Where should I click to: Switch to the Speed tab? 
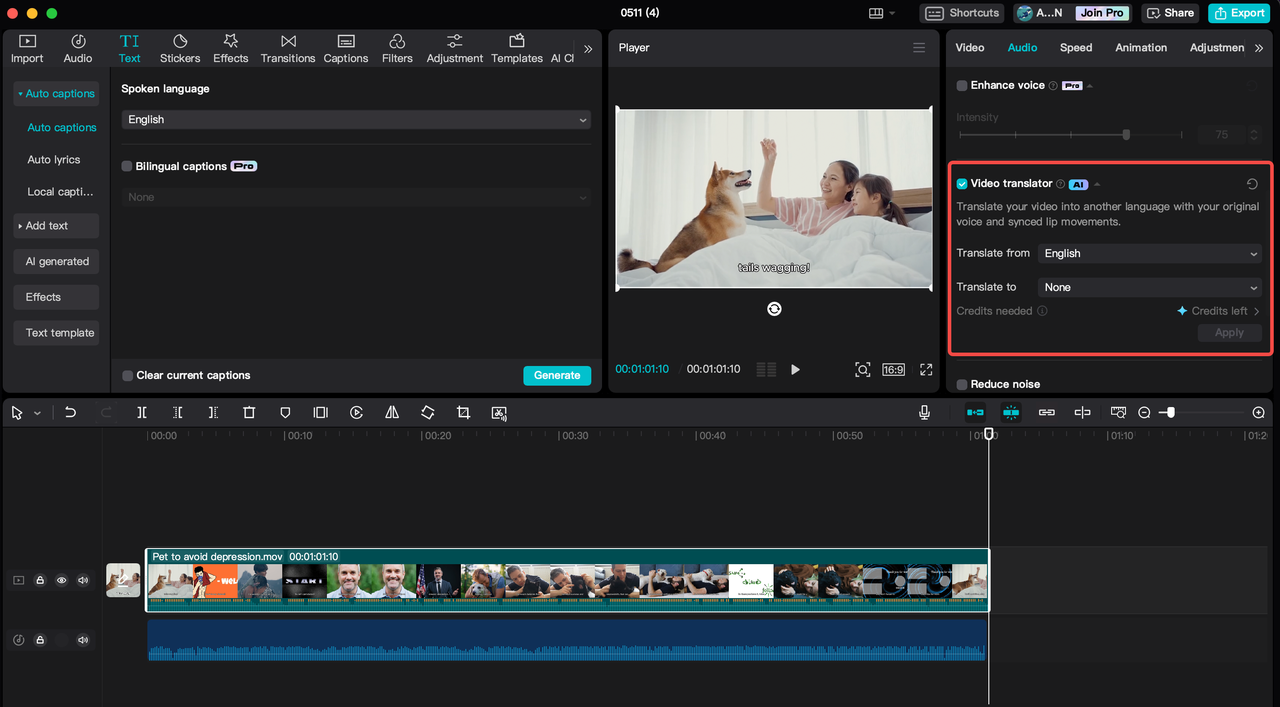pos(1076,47)
